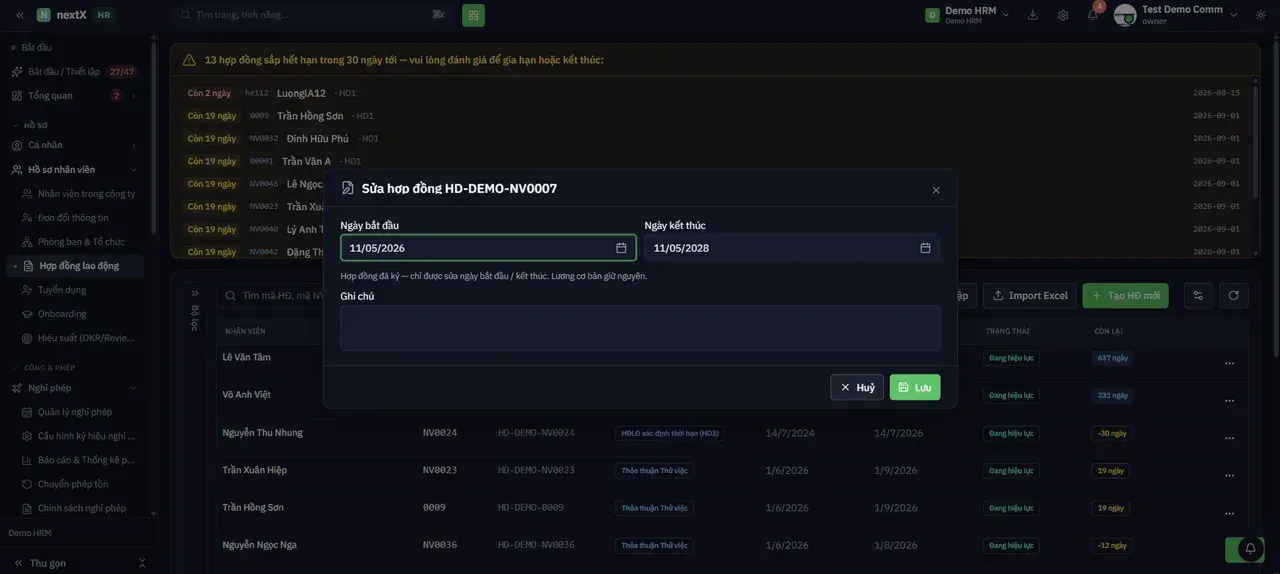The image size is (1280, 574).
Task: Click contract code HD-DEMO-NV0024
Action: 536,433
